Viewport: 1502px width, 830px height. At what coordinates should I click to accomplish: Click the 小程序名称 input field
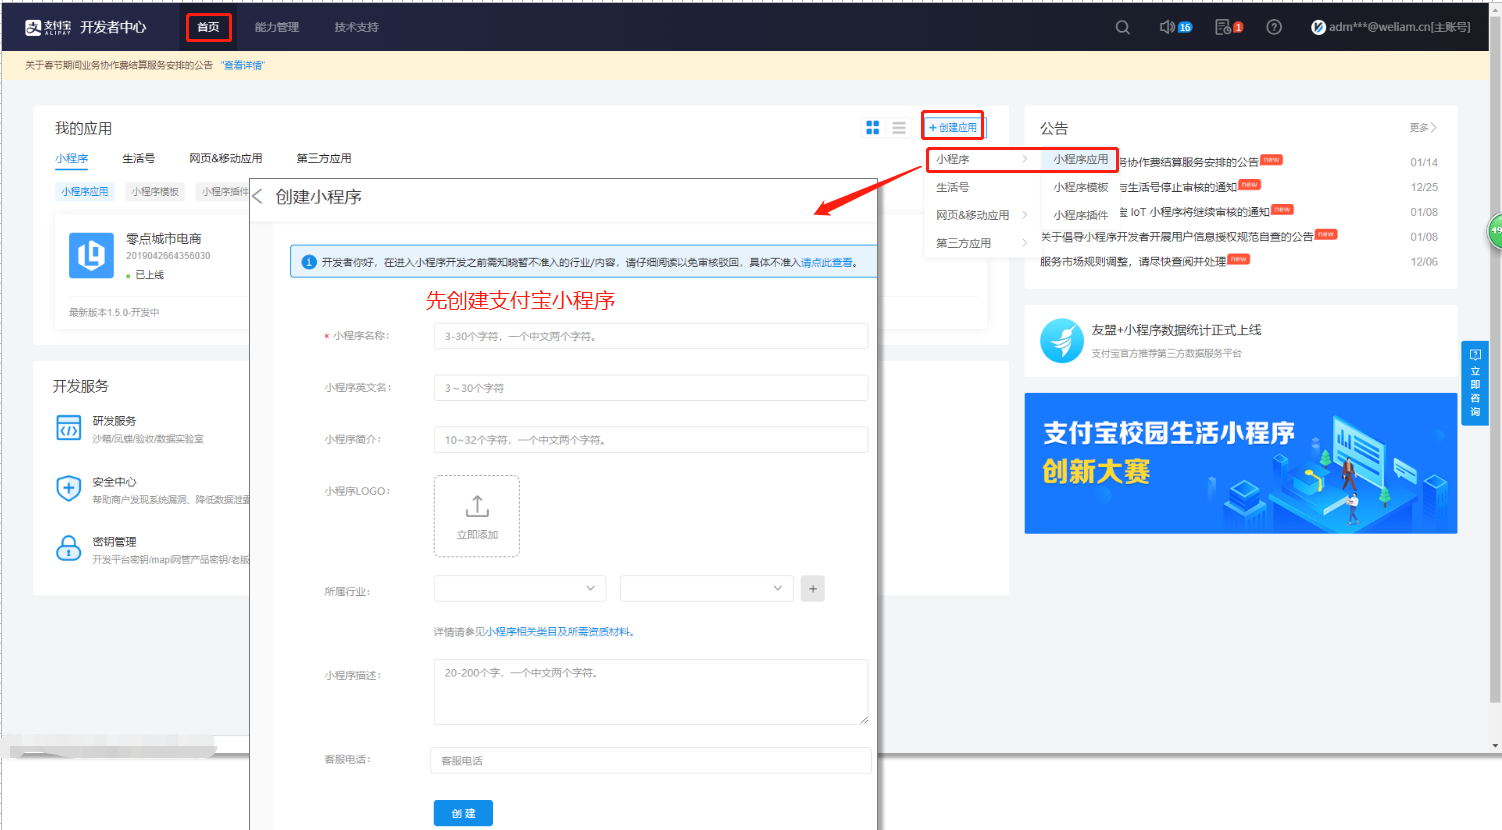pos(651,336)
